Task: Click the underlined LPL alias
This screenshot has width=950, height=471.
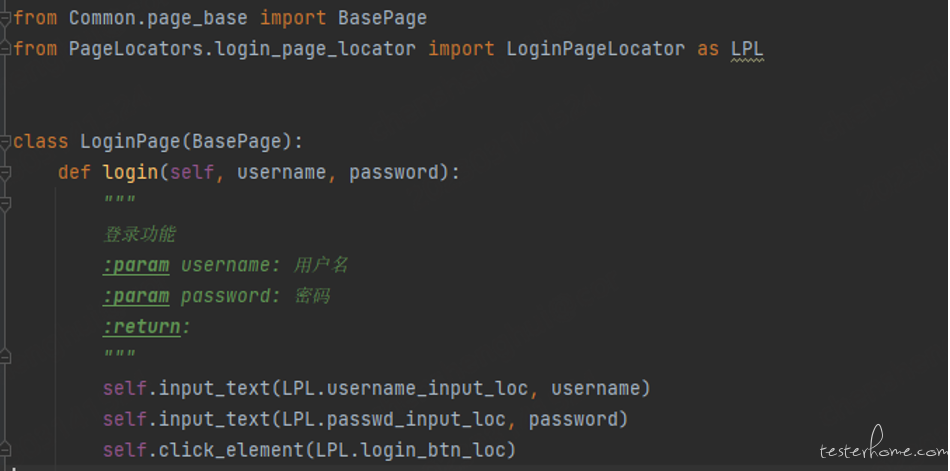Action: coord(747,49)
